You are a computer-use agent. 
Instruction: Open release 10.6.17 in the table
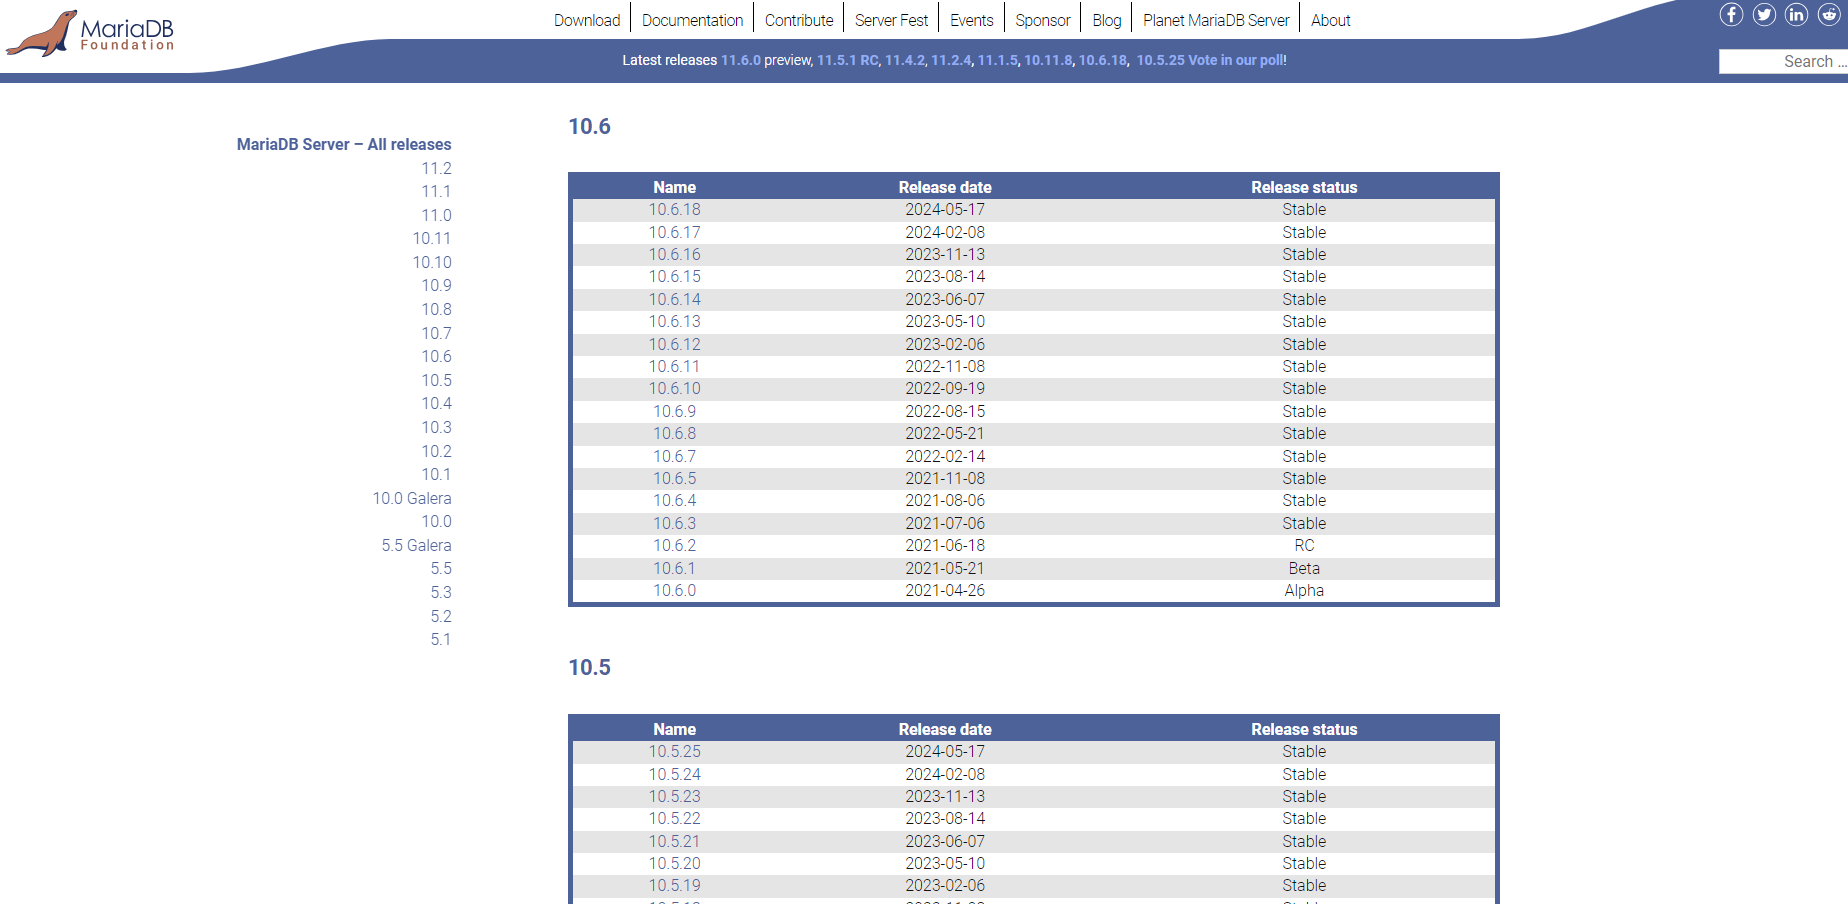click(x=675, y=232)
